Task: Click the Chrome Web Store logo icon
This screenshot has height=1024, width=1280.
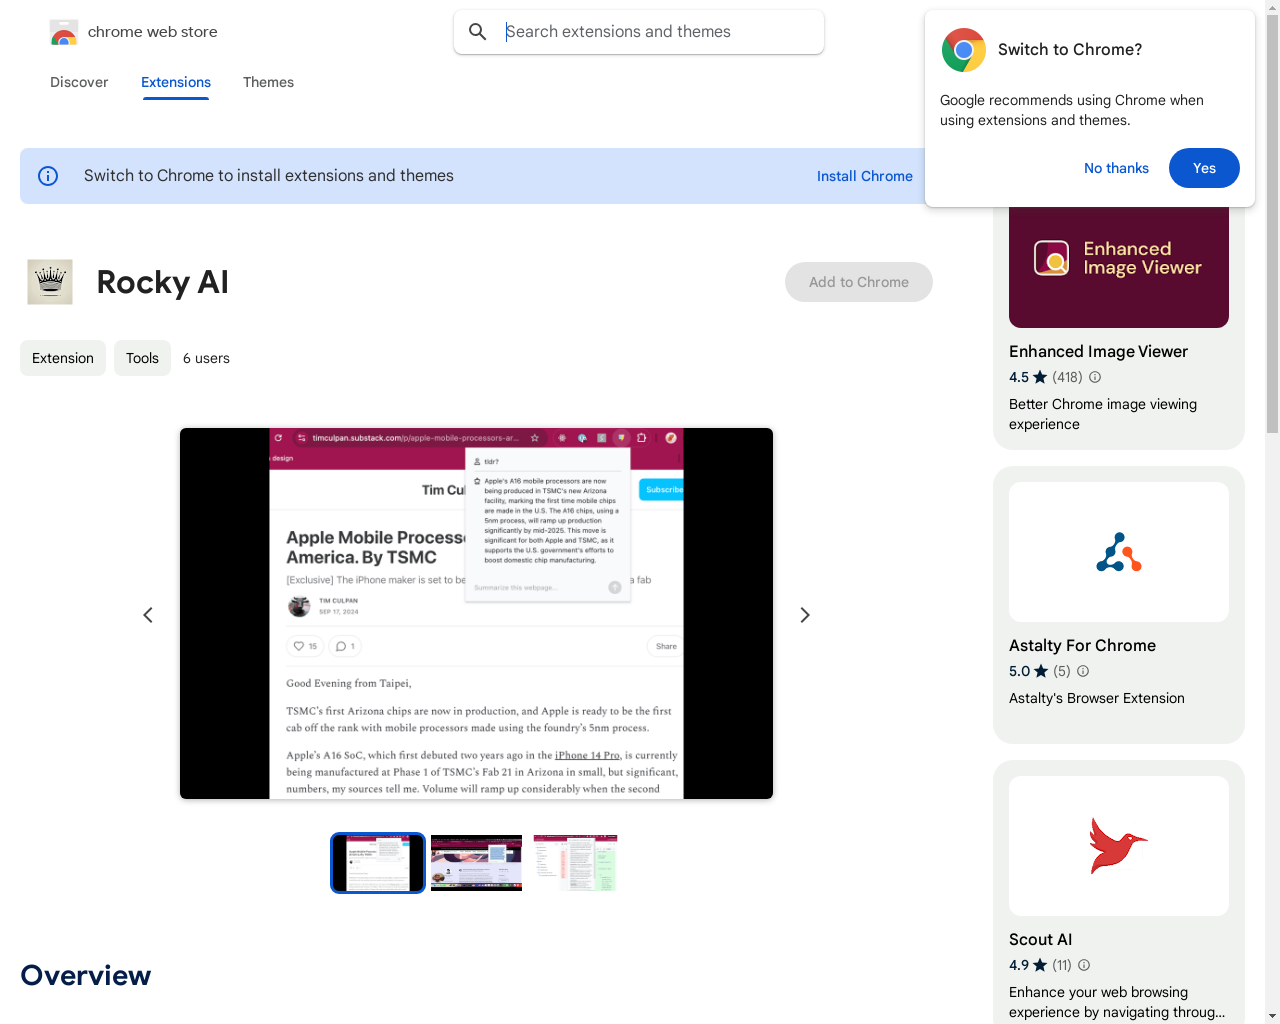Action: tap(64, 32)
